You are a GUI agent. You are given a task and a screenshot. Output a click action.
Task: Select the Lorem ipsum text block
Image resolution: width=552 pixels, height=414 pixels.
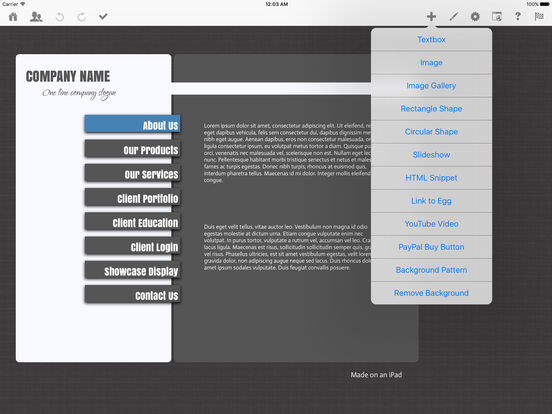pyautogui.click(x=287, y=153)
